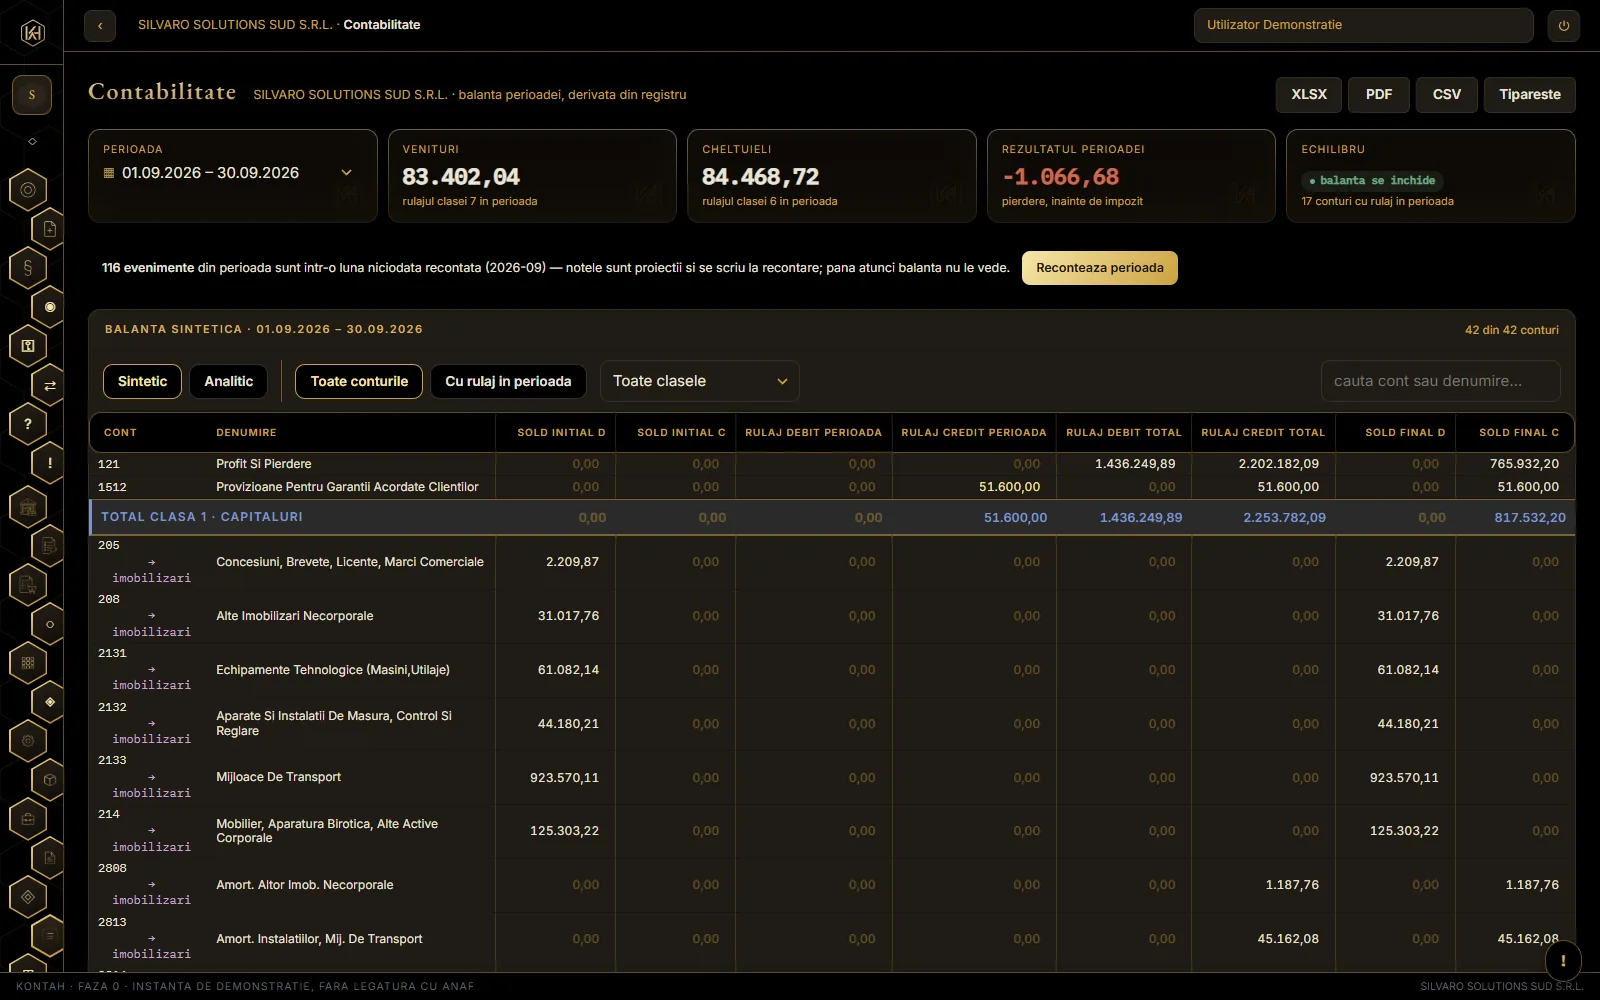Click the Venituri value 83.402,04
1600x1000 pixels.
[461, 177]
